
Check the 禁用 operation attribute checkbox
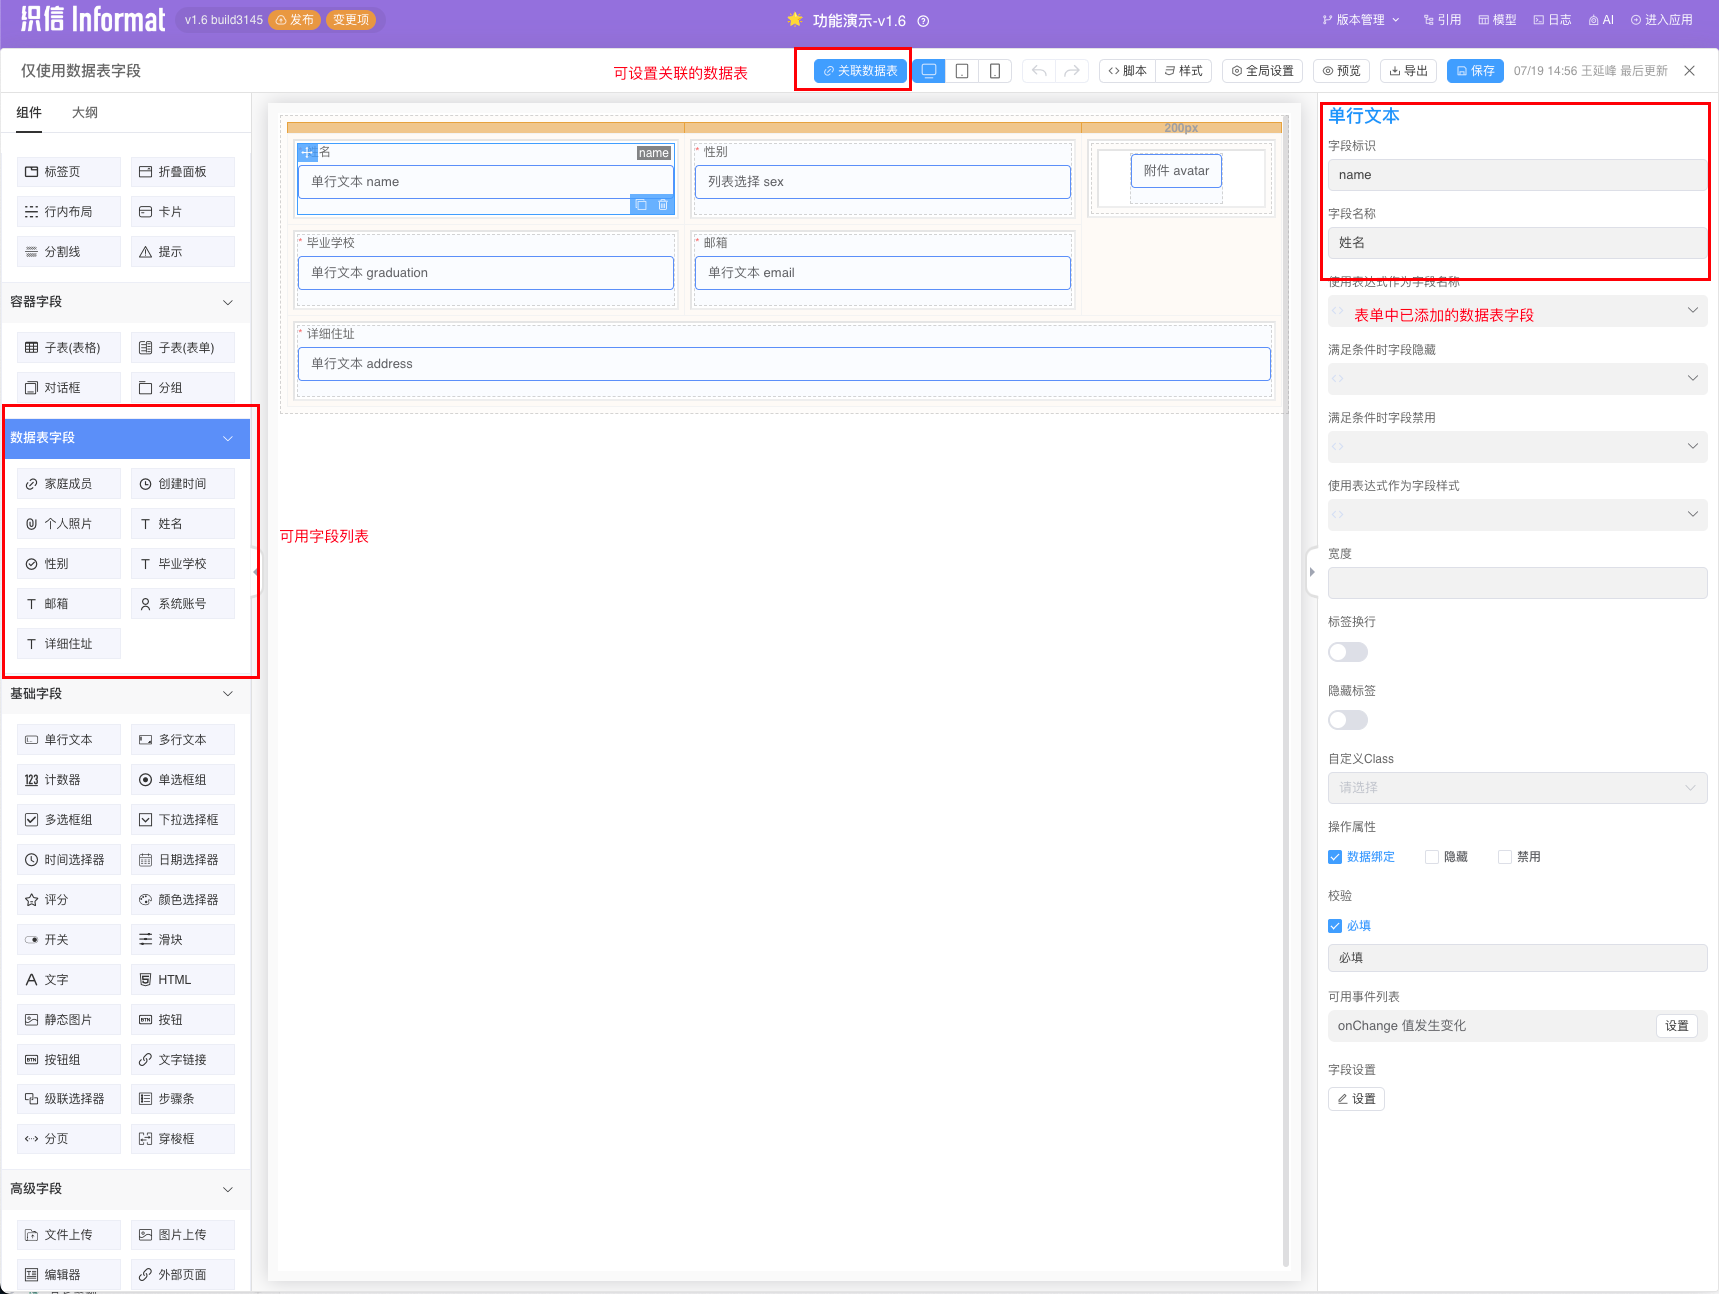click(1505, 857)
